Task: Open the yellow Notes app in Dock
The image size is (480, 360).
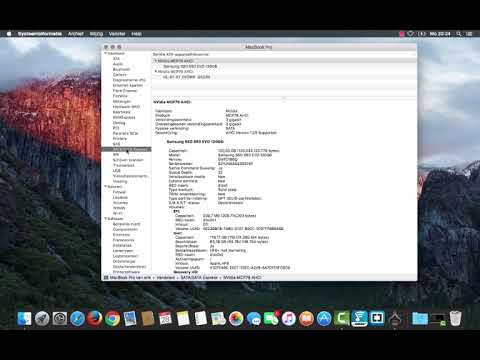Action: (183, 319)
